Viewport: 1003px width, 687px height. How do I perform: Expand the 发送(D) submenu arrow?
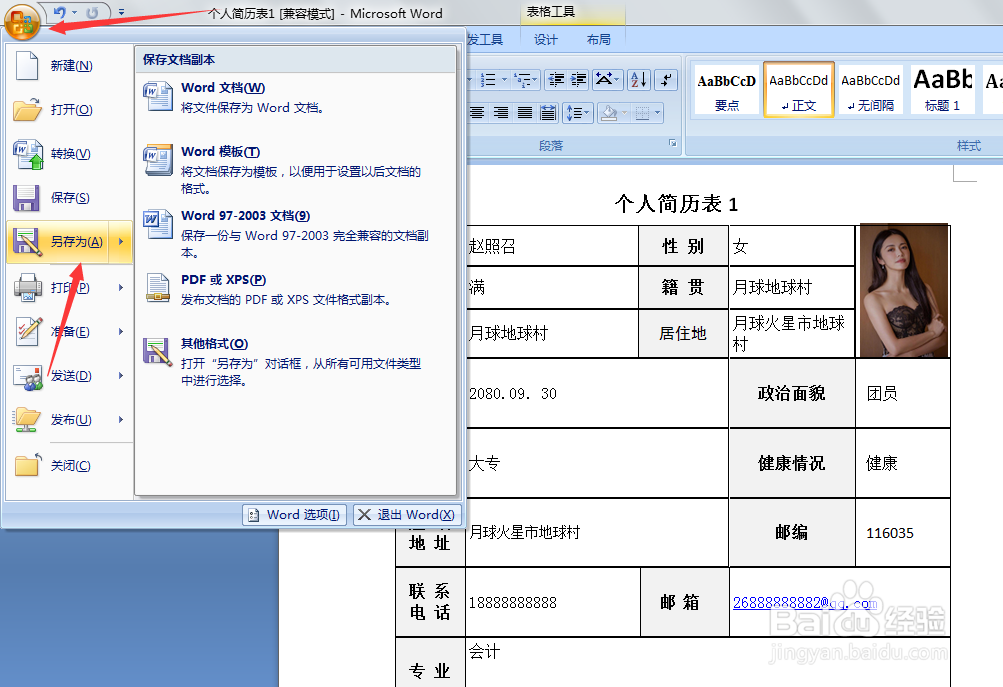pyautogui.click(x=120, y=375)
